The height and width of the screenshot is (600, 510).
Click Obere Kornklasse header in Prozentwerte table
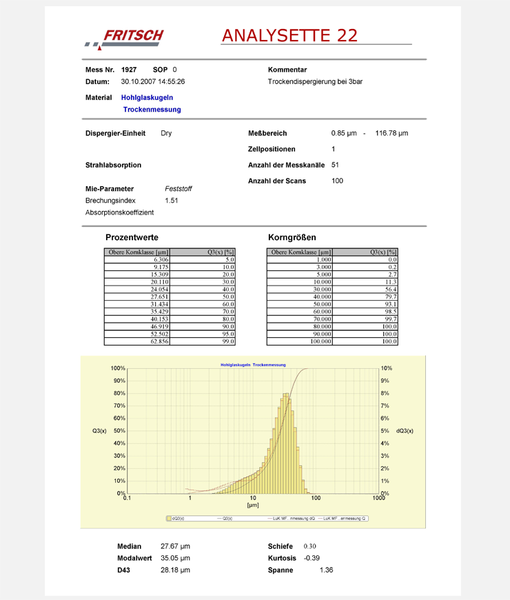coord(137,252)
